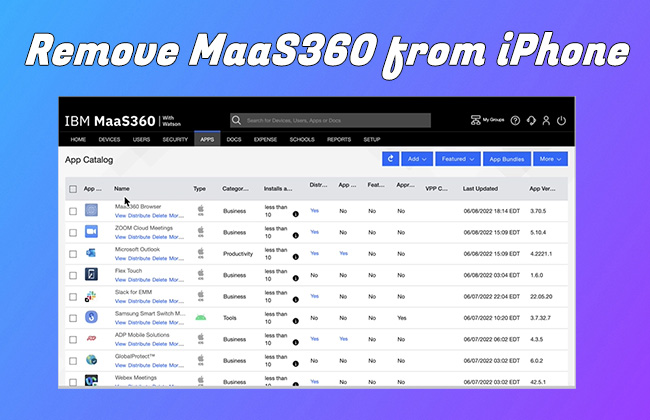Click Slack for EMM app icon
650x420 pixels.
[91, 296]
